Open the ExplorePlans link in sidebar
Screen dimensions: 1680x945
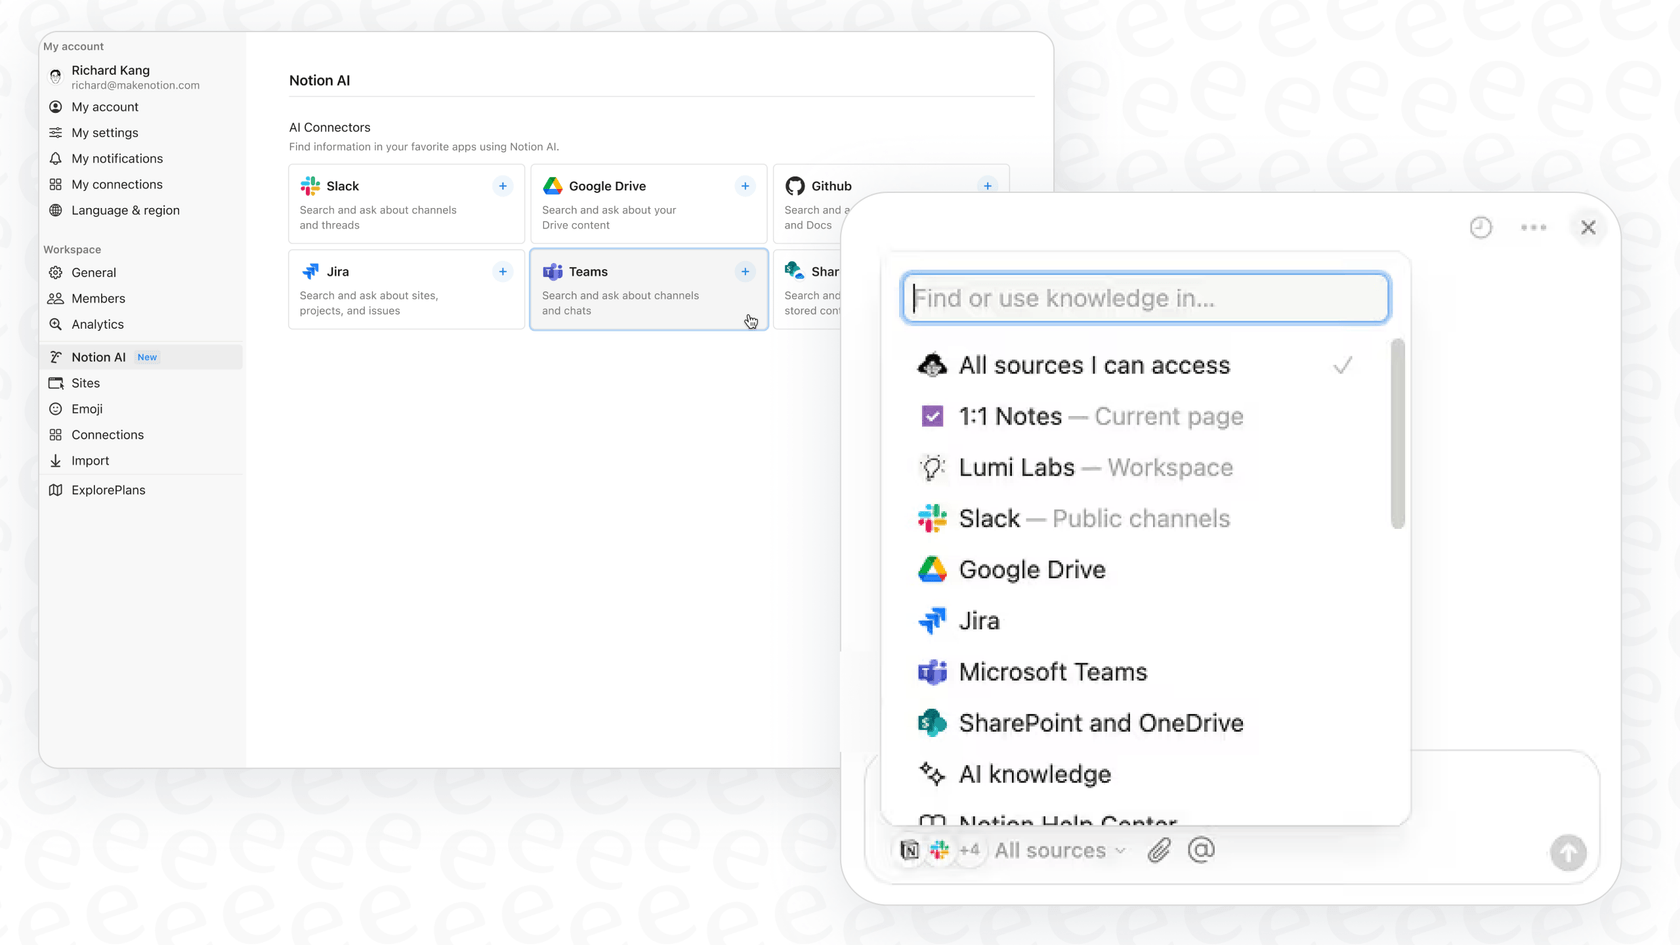coord(108,490)
